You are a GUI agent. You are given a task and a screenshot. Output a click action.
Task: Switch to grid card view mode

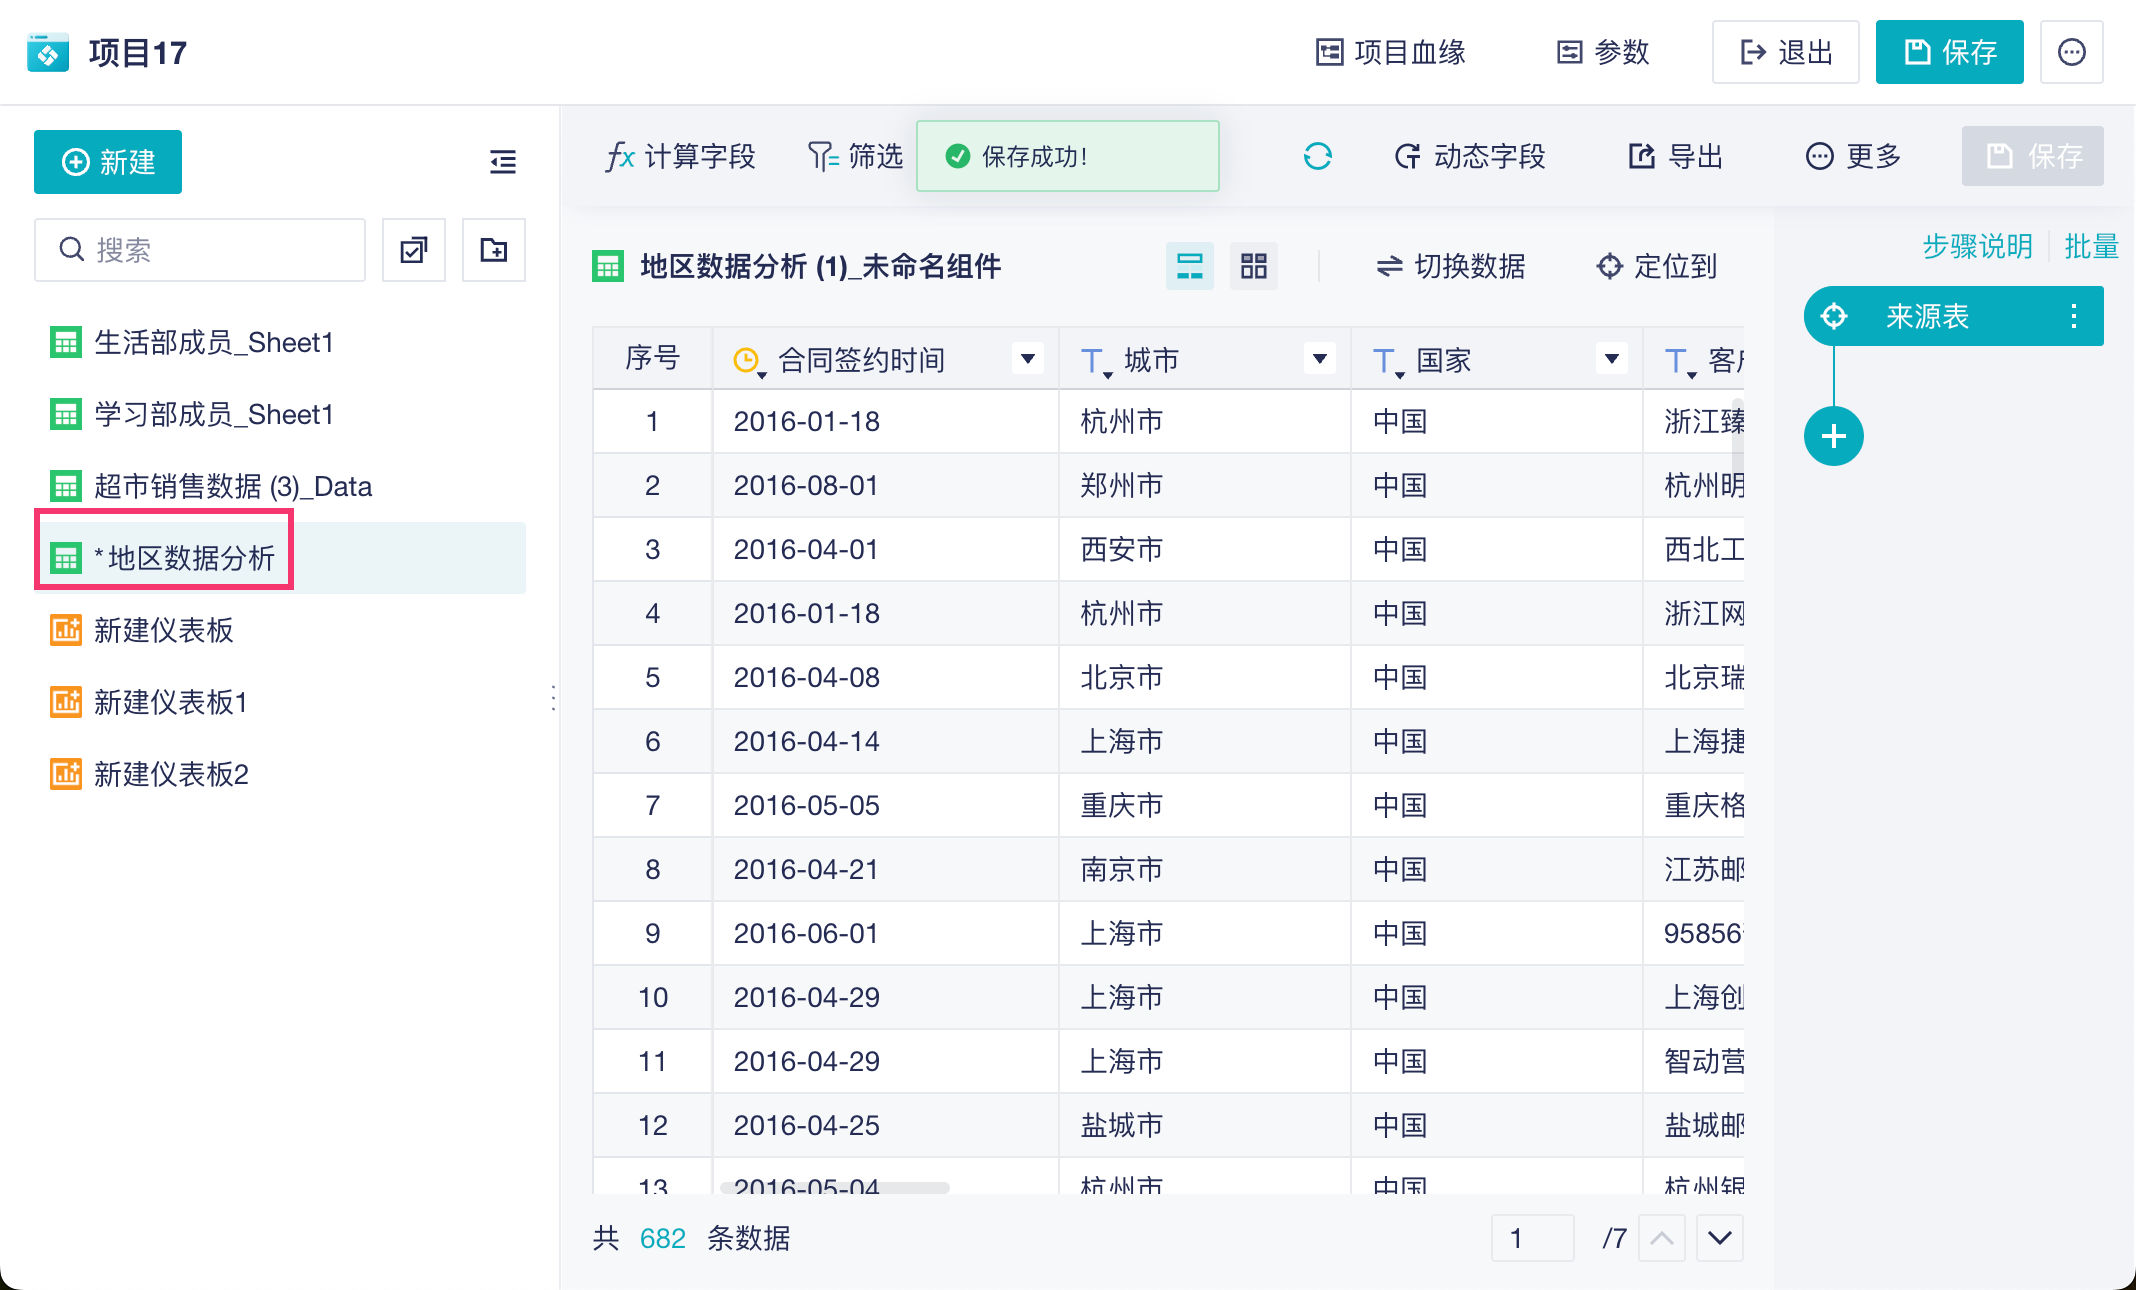(1253, 266)
